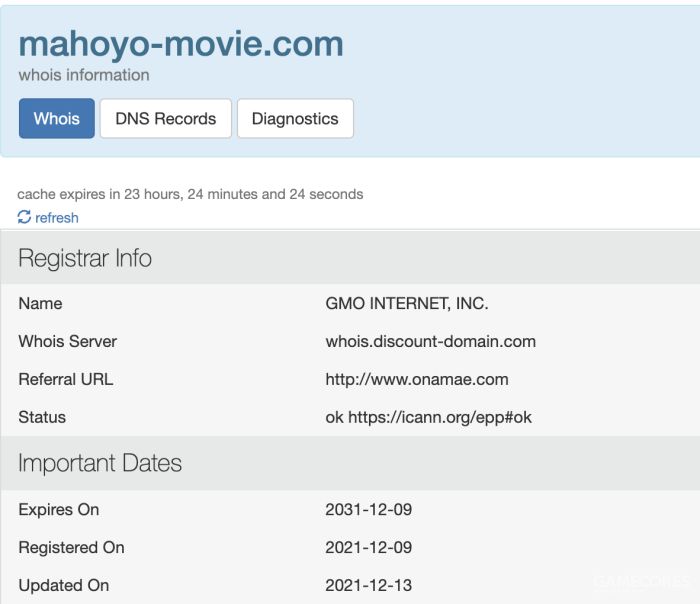
Task: Click the GMO INTERNET, INC. registrar name
Action: [407, 304]
